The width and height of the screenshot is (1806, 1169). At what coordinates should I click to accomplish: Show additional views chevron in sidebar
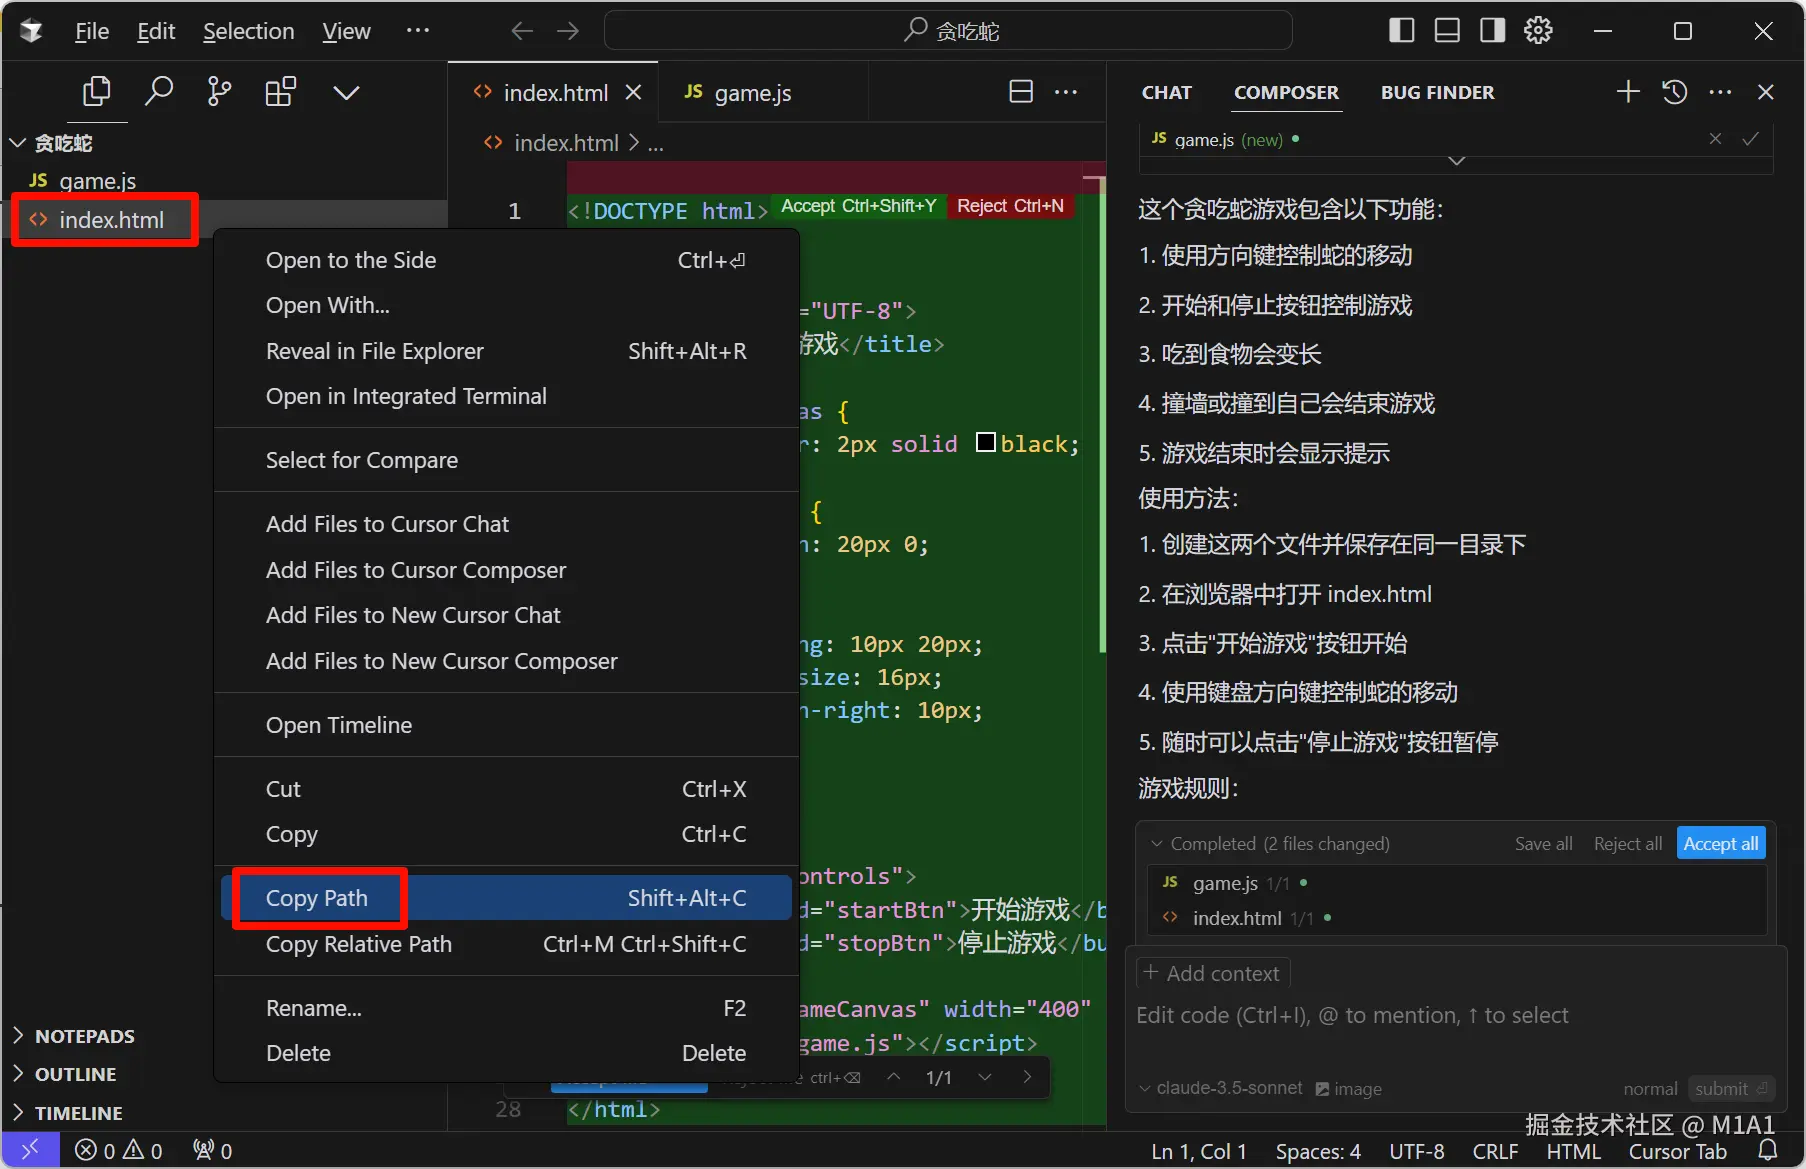point(346,93)
